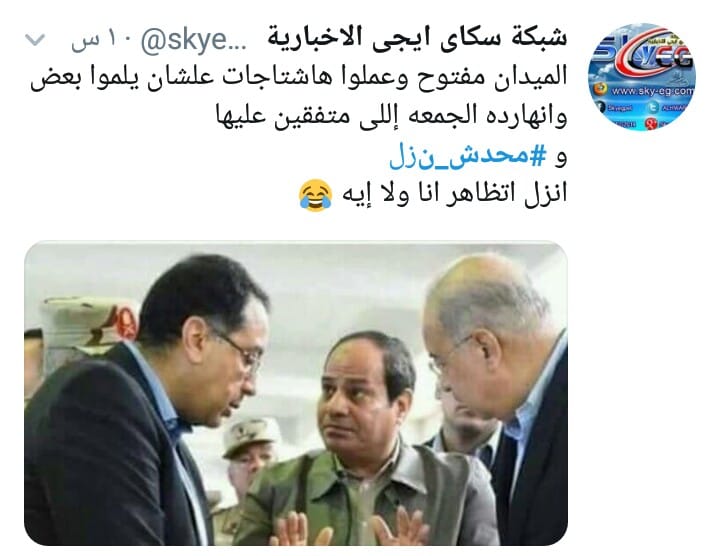Screen dimensions: 720x556
Task: Open the Sky EG profile avatar
Action: coord(641,77)
